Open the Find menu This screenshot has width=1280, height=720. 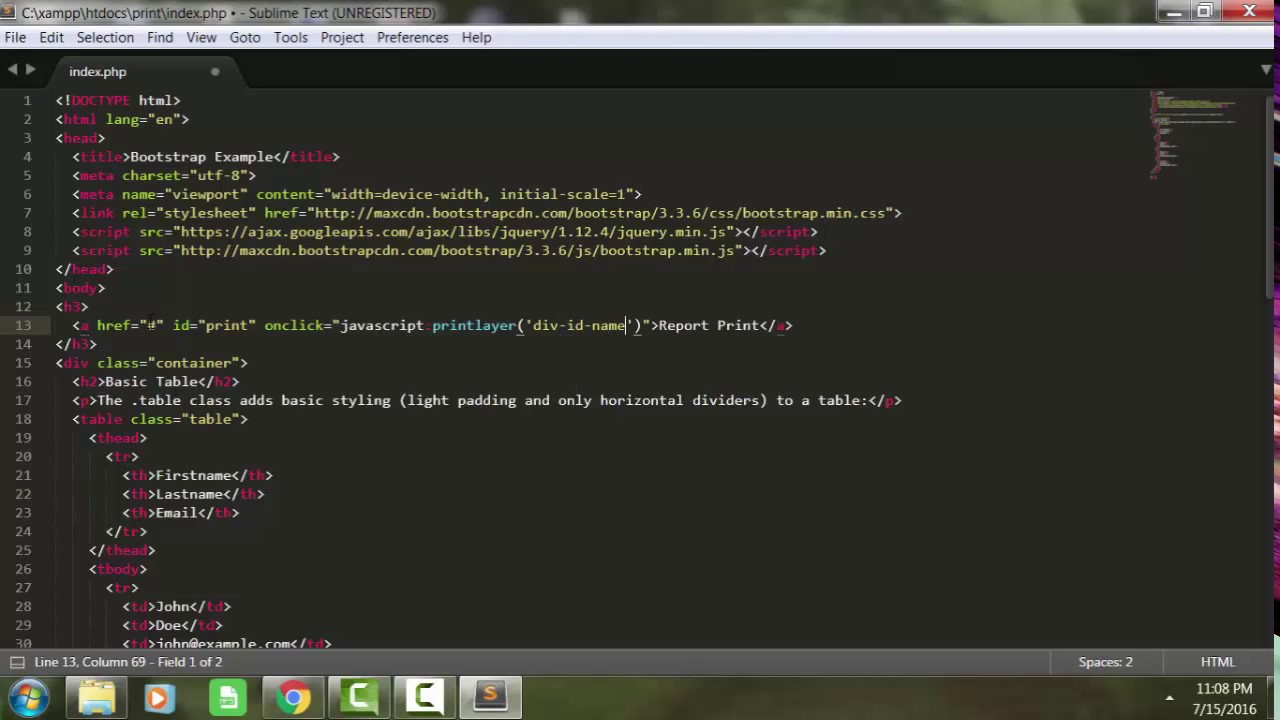point(160,37)
